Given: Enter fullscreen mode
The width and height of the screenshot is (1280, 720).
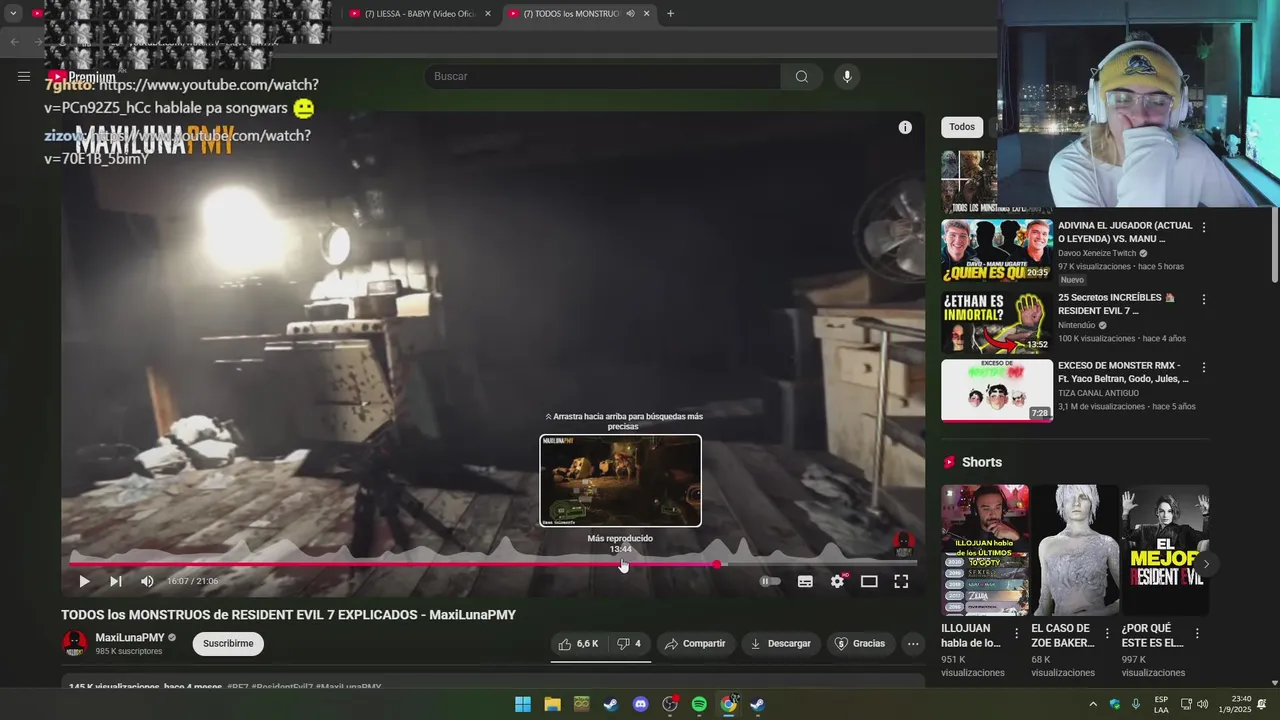Looking at the screenshot, I should click(901, 581).
